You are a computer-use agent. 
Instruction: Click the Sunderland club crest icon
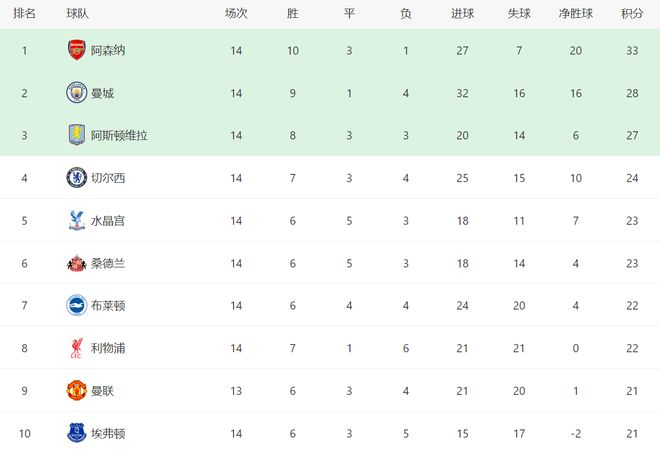coord(76,263)
